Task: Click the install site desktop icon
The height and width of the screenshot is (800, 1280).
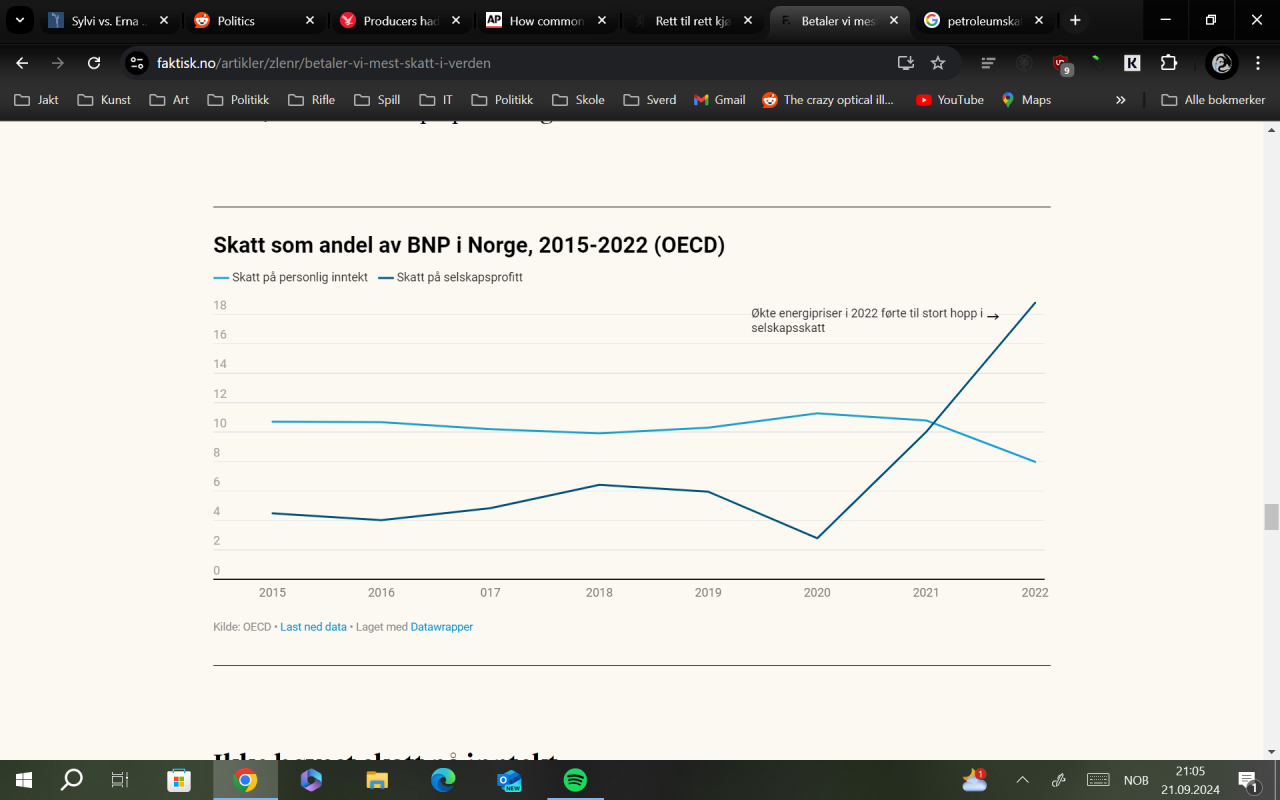Action: click(x=906, y=62)
